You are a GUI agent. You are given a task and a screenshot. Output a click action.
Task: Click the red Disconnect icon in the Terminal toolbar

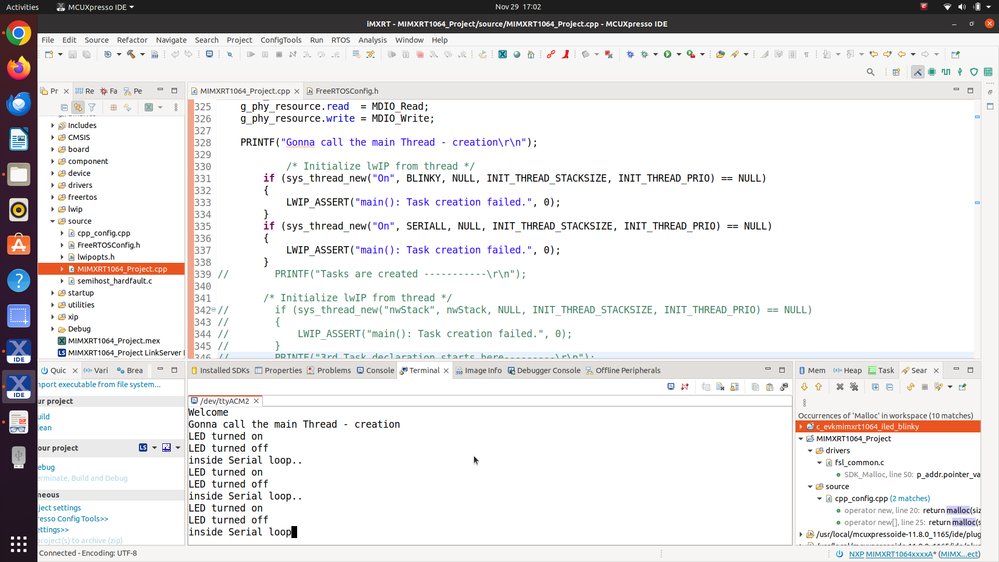click(x=685, y=387)
